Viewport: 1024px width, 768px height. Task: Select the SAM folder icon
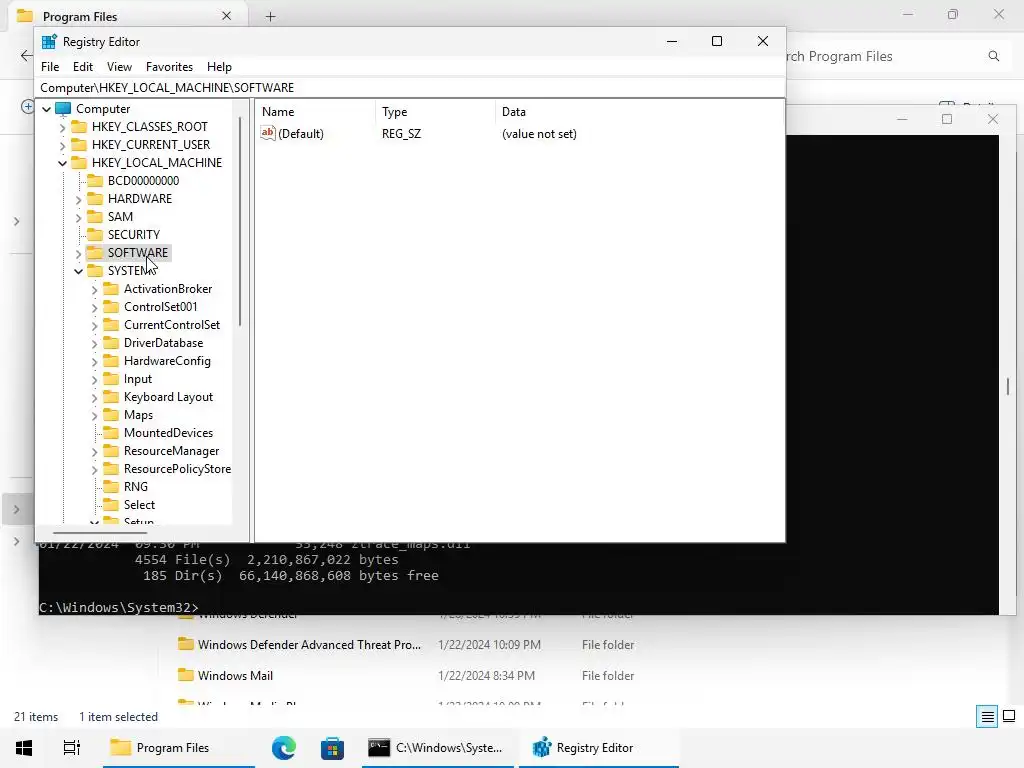[95, 216]
